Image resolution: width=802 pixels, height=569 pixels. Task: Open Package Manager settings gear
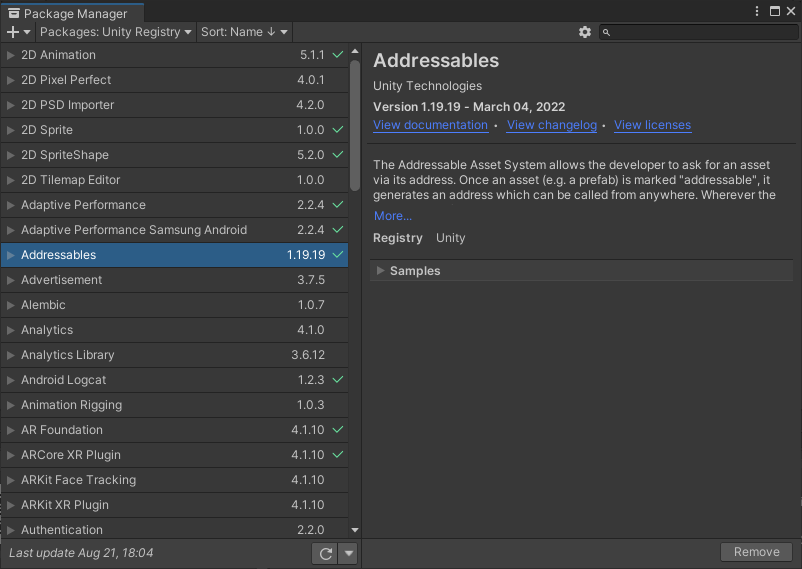pyautogui.click(x=585, y=32)
